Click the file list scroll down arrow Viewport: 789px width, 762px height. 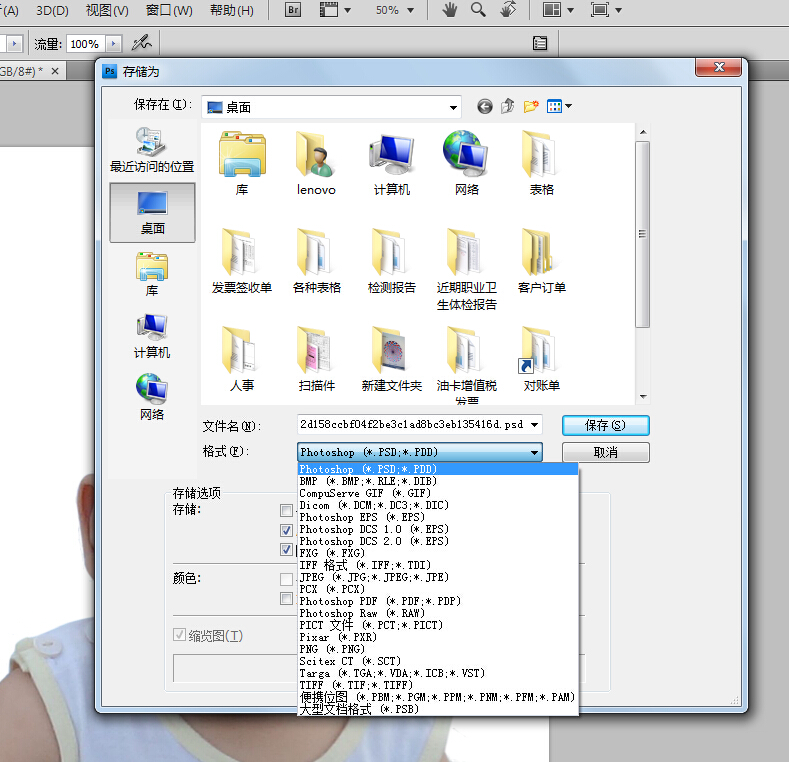point(643,397)
